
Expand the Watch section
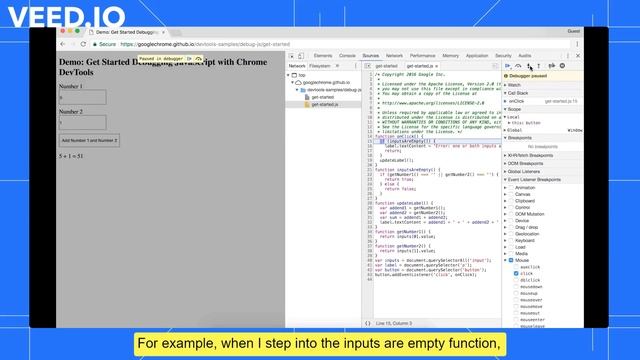coord(542,85)
